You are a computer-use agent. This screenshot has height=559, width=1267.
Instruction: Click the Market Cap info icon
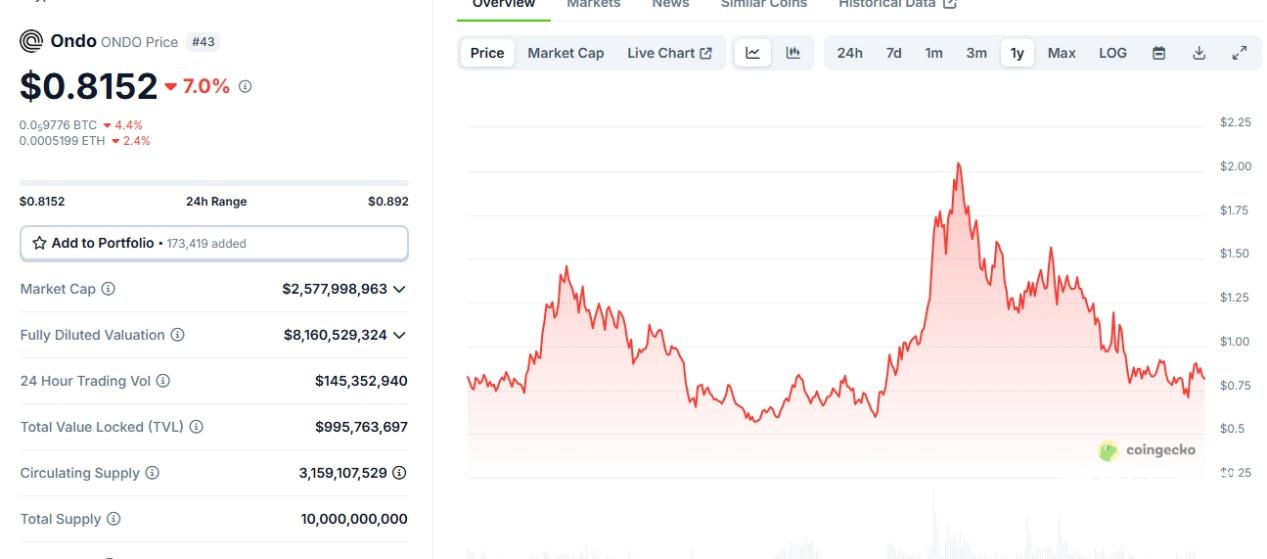tap(108, 289)
